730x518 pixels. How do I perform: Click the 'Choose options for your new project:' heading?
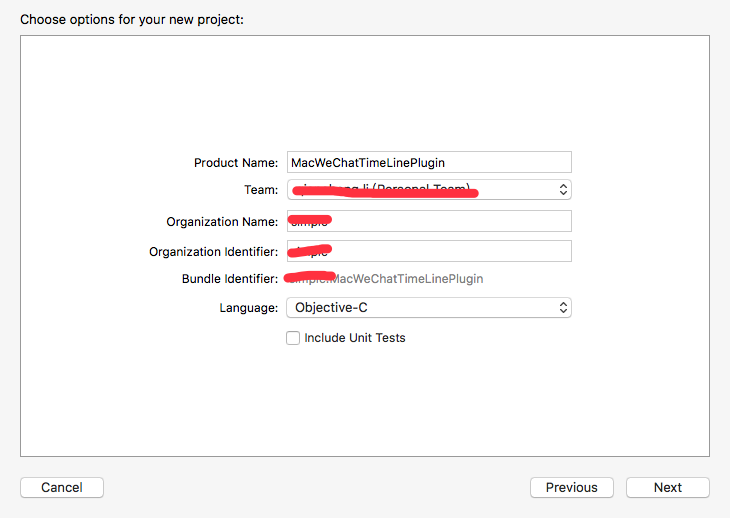click(x=132, y=20)
